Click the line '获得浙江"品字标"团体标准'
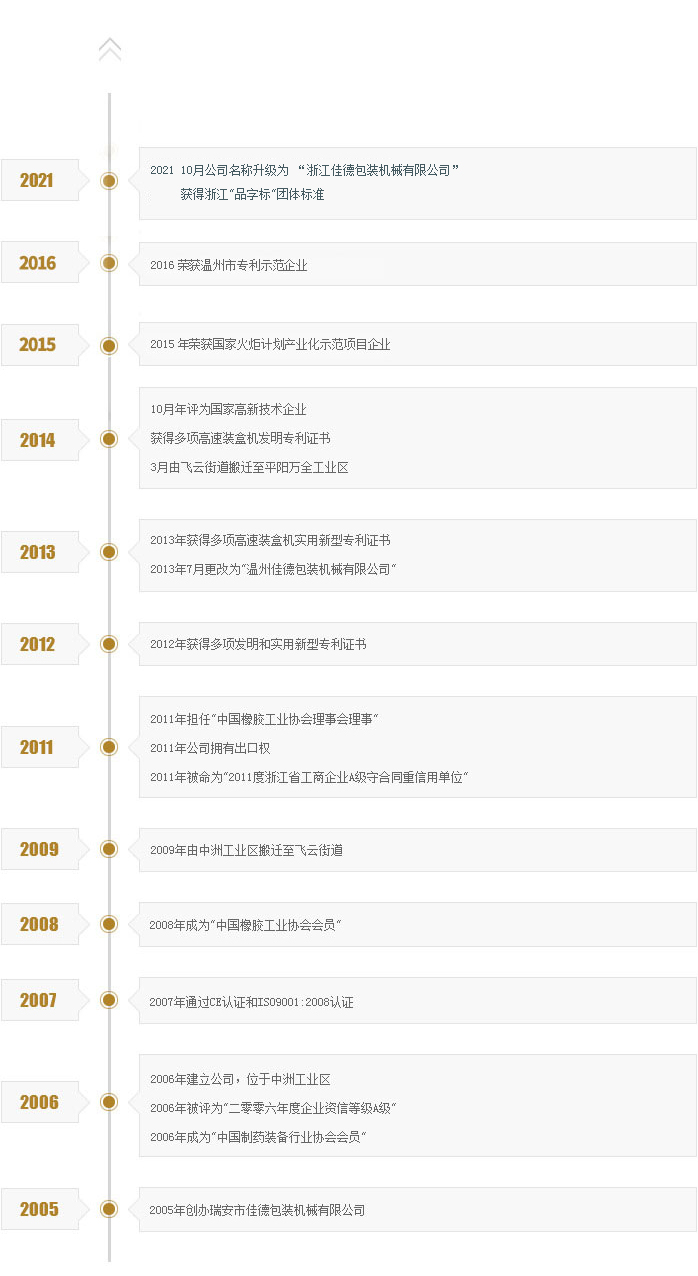The height and width of the screenshot is (1276, 698). [252, 194]
